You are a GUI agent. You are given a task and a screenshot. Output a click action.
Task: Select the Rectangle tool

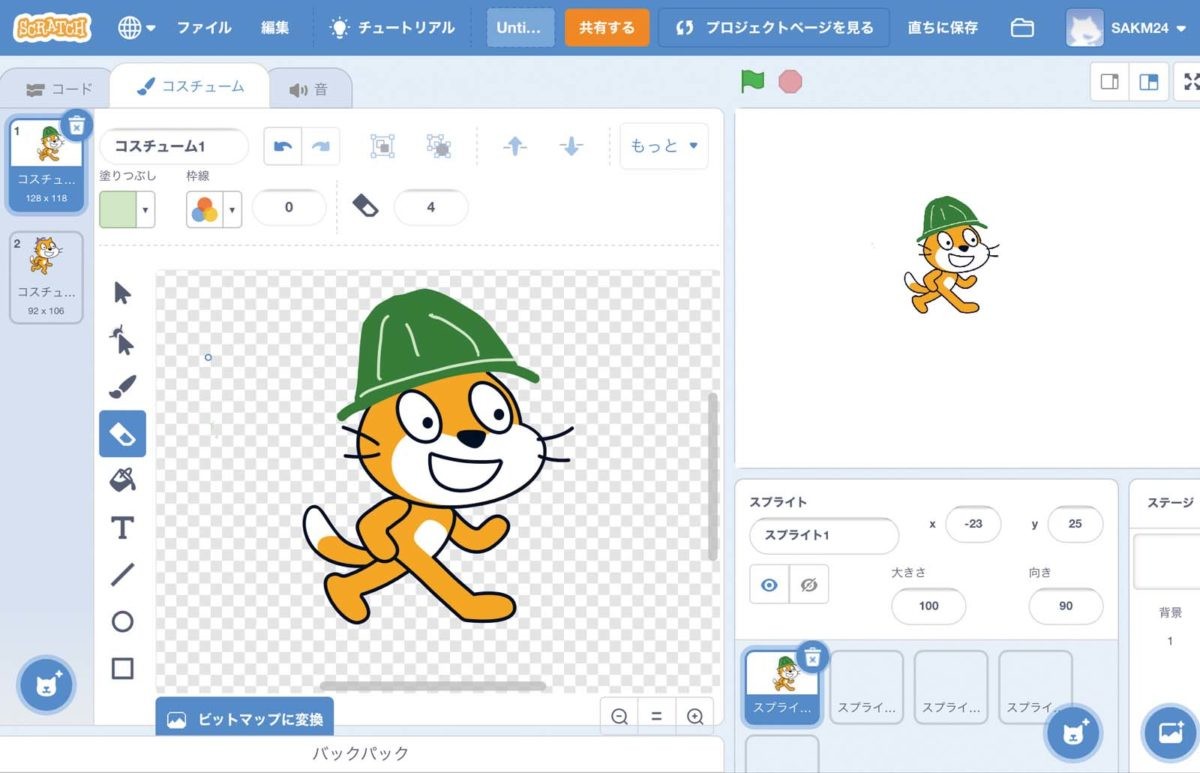[x=122, y=668]
